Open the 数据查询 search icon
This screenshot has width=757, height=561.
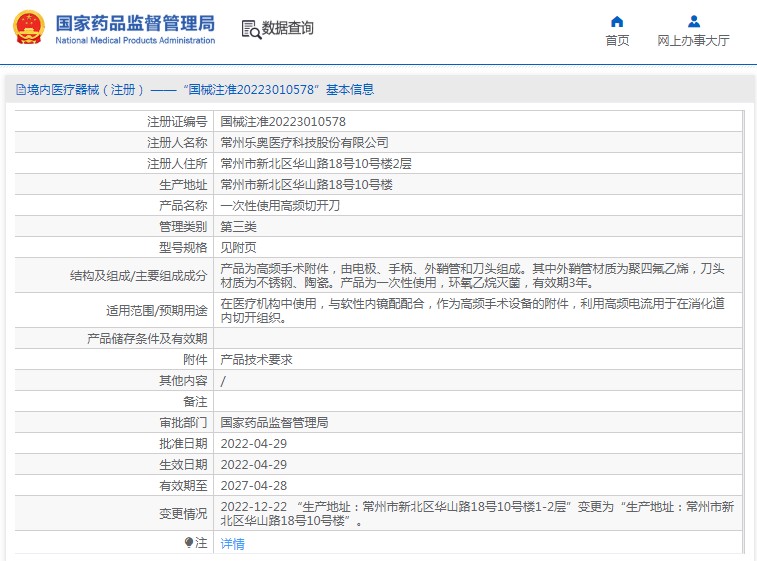[x=251, y=29]
